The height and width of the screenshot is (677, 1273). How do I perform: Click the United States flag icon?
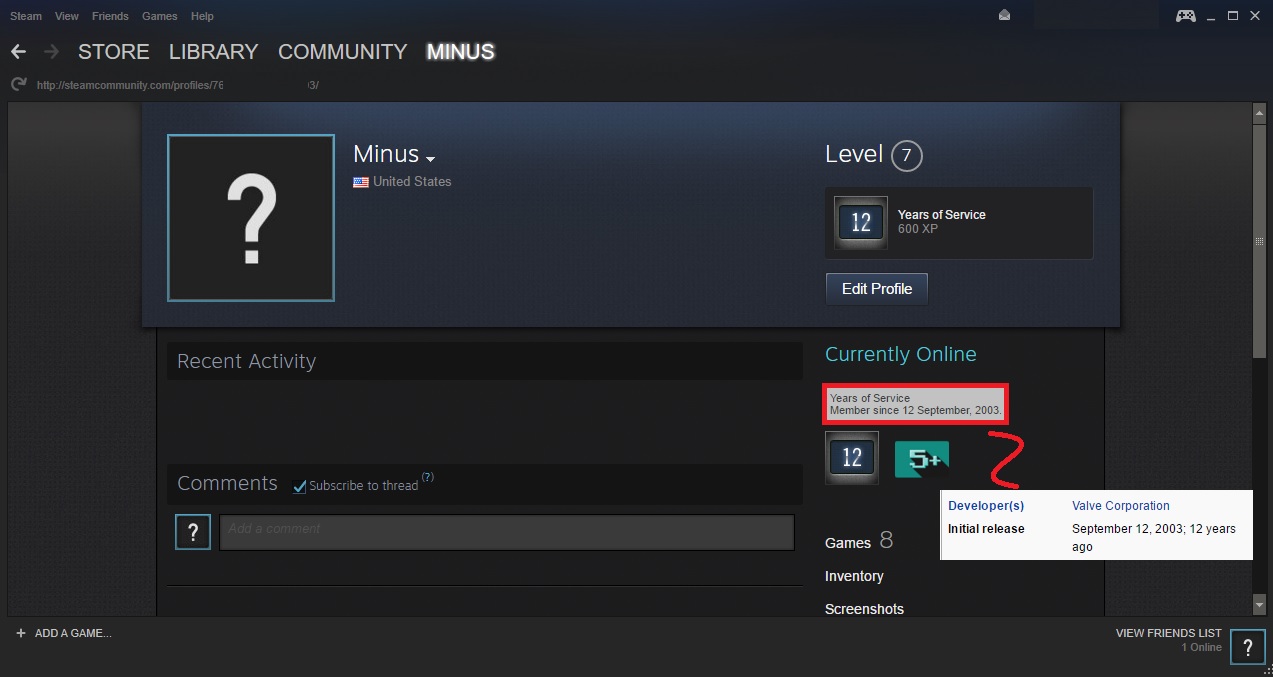click(x=361, y=182)
